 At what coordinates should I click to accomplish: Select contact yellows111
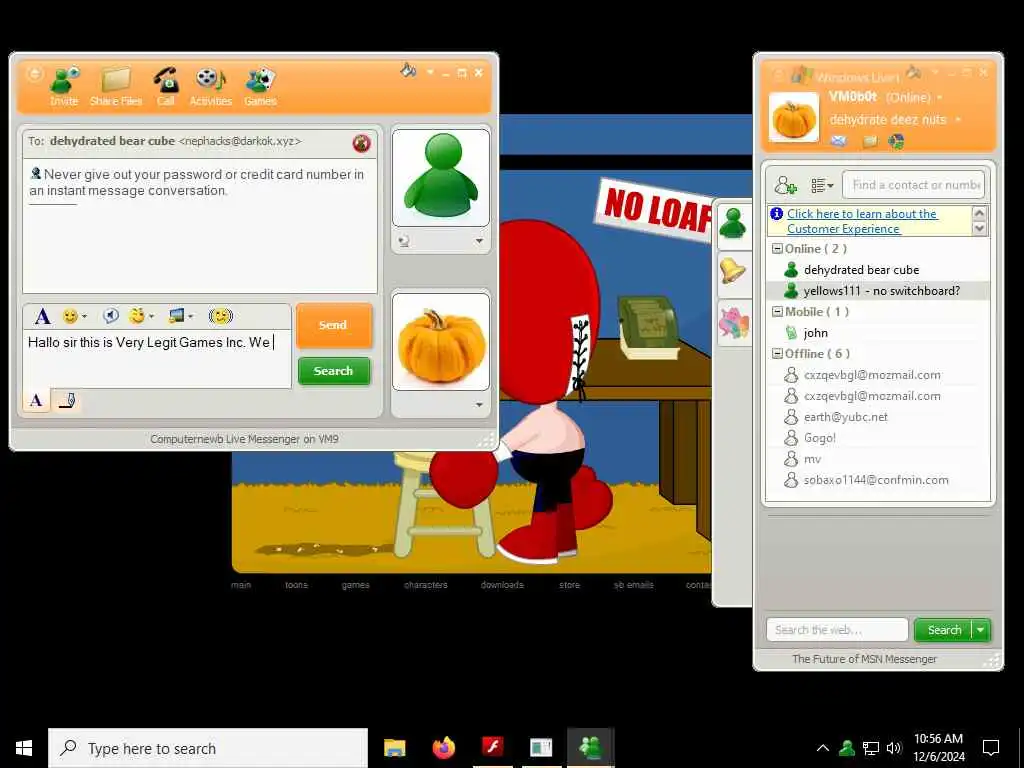[878, 291]
